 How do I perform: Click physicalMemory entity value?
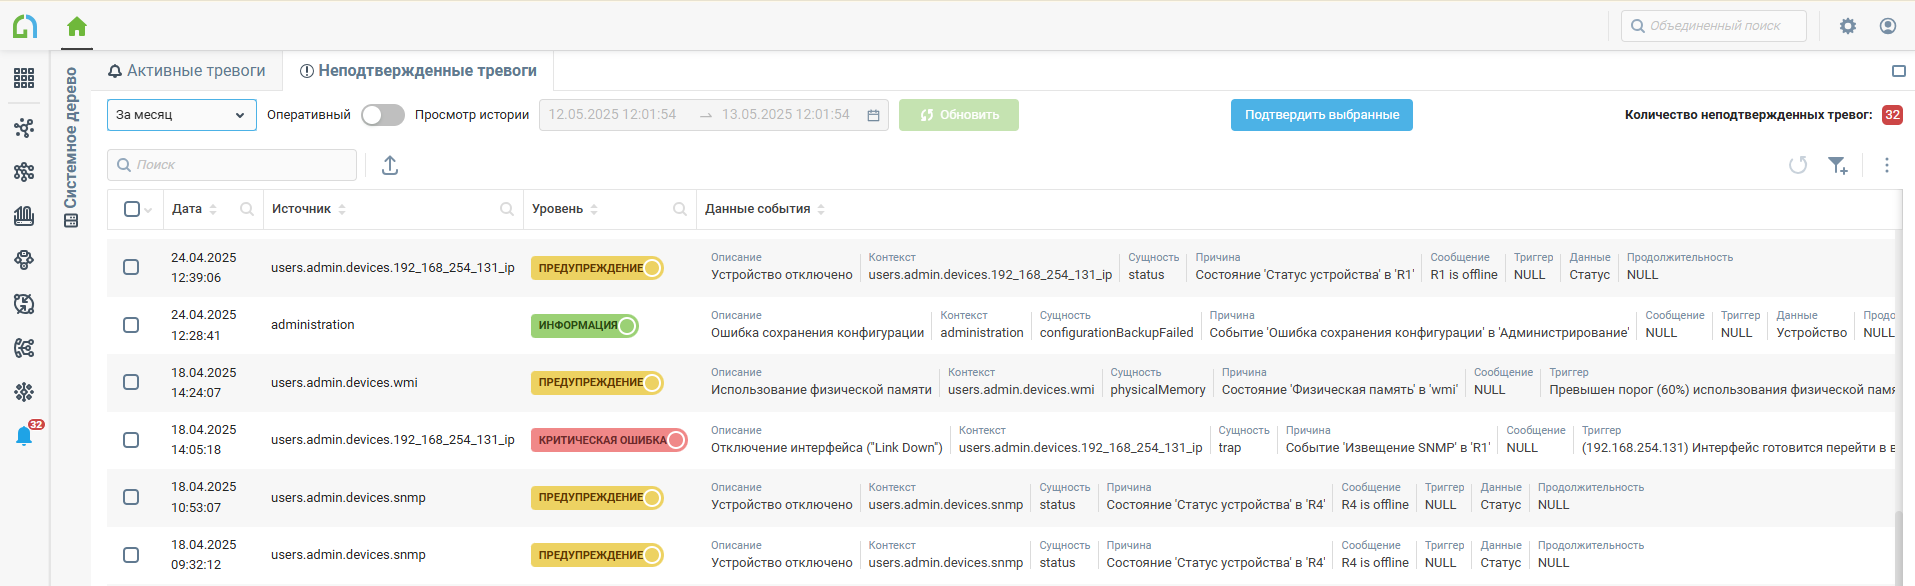tap(1158, 390)
